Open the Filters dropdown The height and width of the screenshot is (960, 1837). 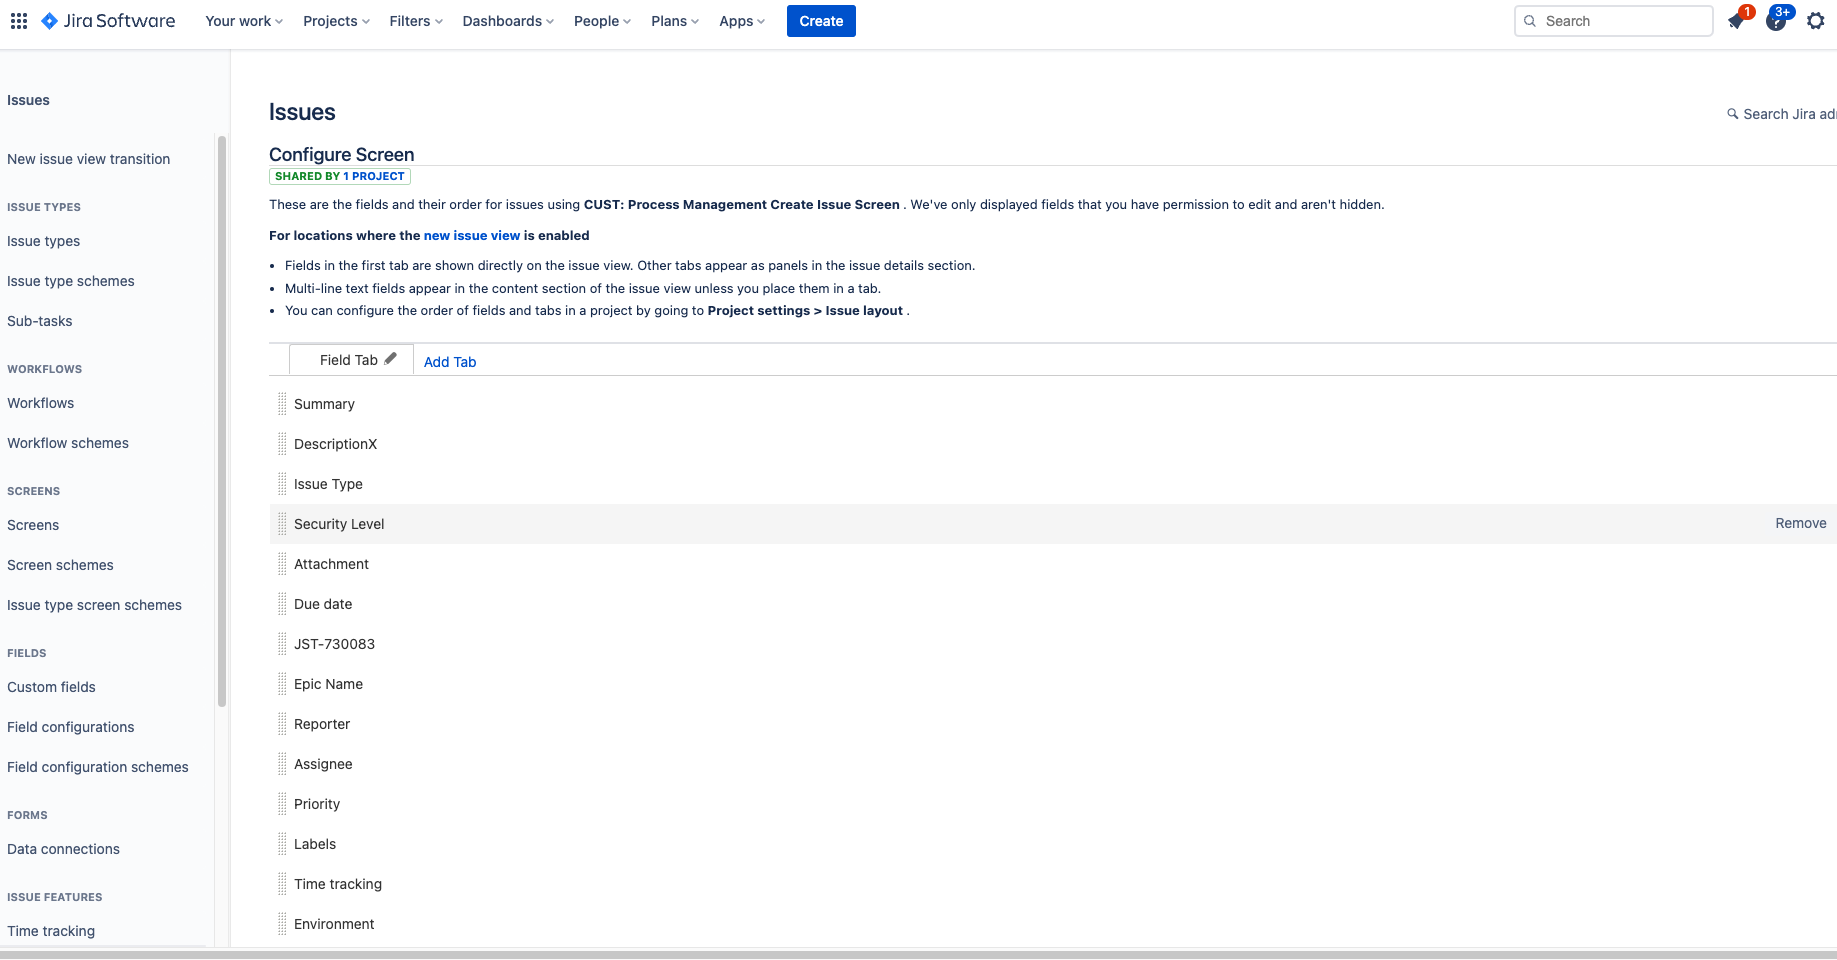pos(416,21)
